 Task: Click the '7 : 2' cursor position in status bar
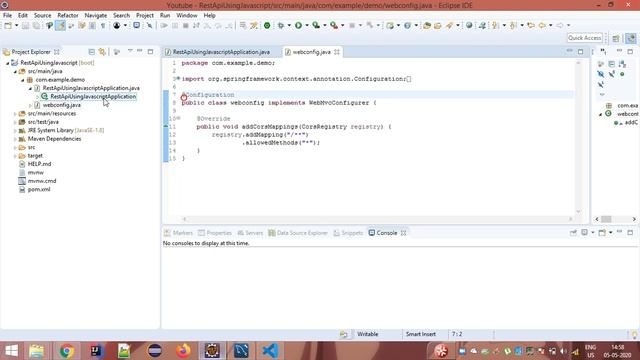[457, 334]
